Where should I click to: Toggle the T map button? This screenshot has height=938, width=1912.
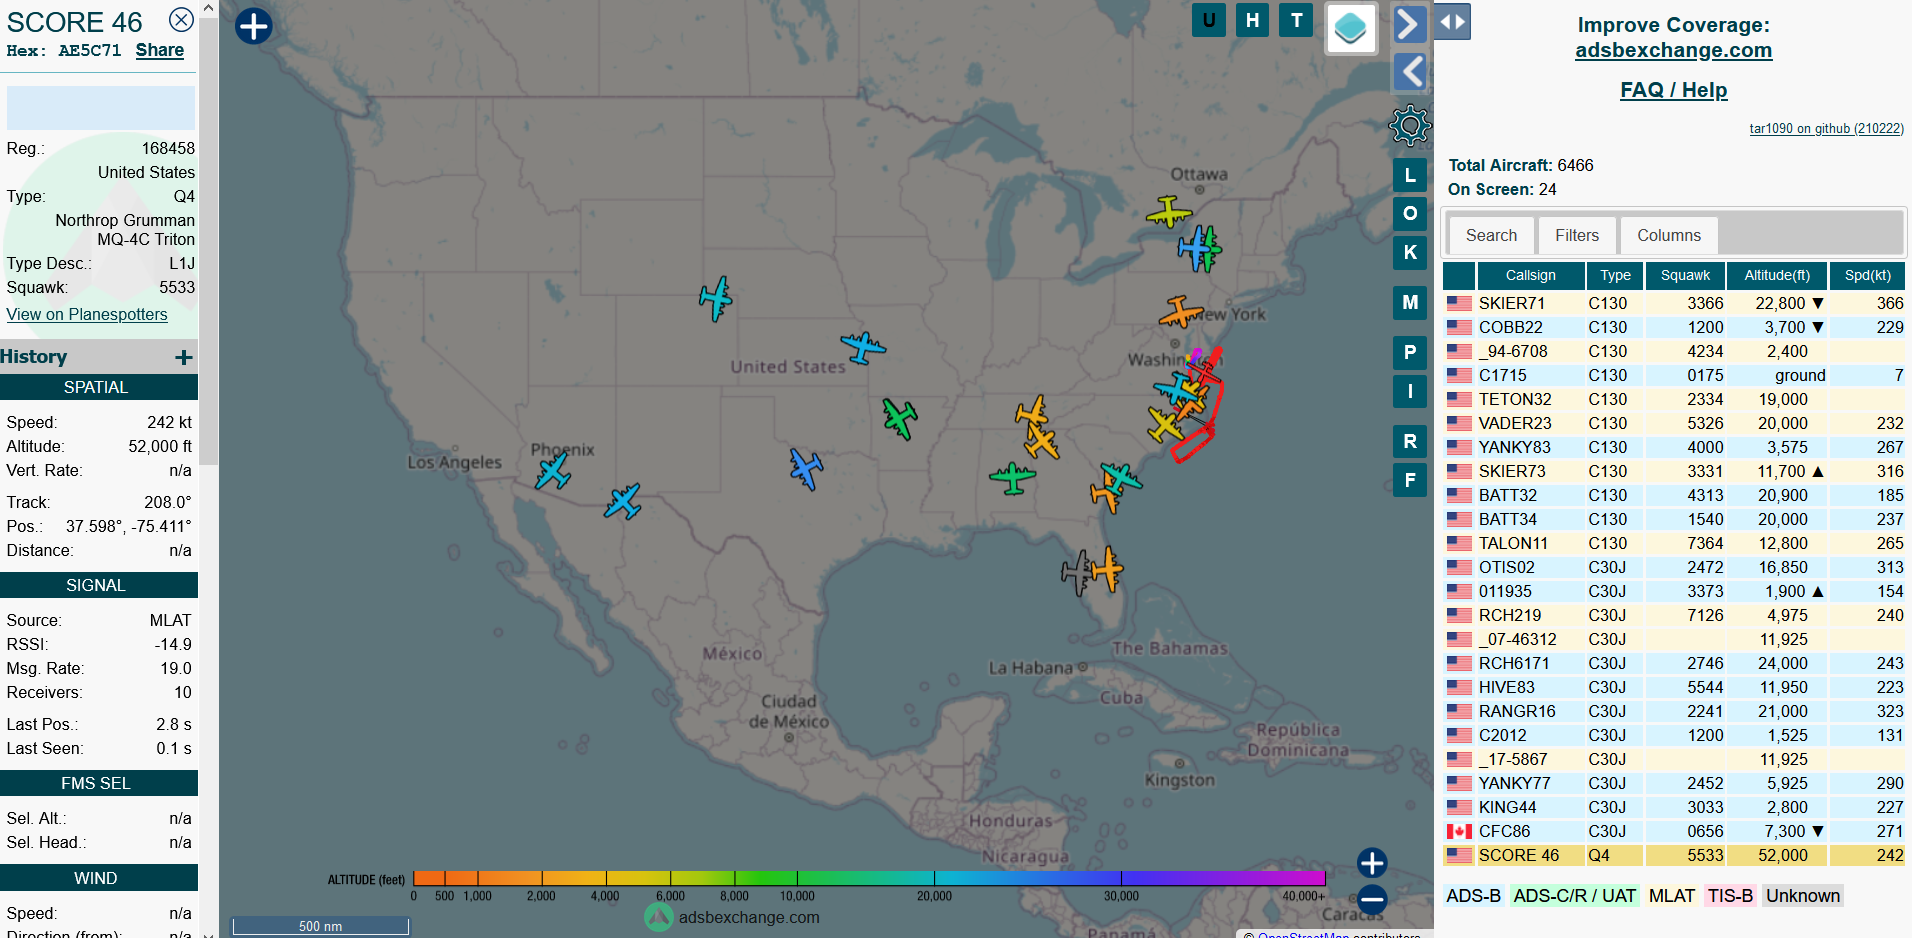tap(1297, 20)
